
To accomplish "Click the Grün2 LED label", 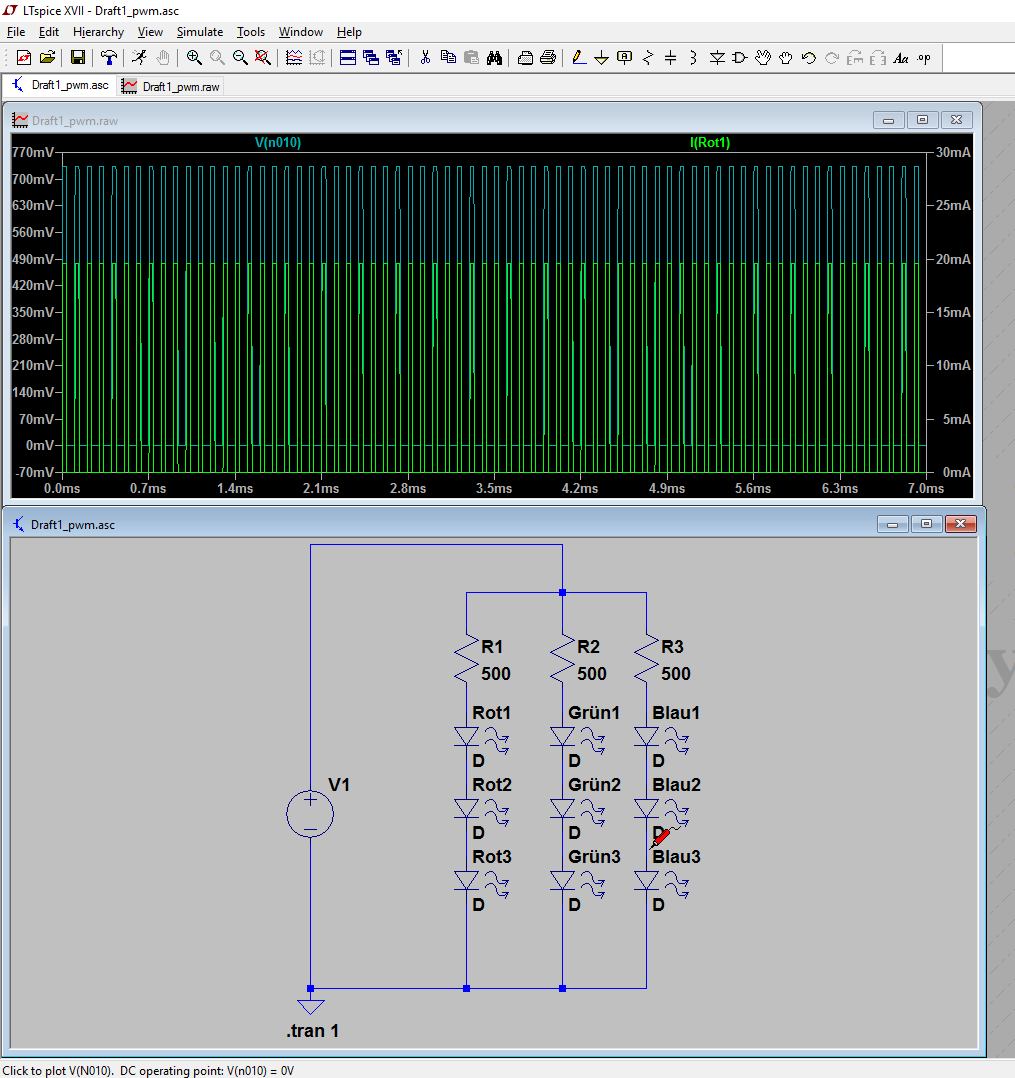I will (594, 784).
